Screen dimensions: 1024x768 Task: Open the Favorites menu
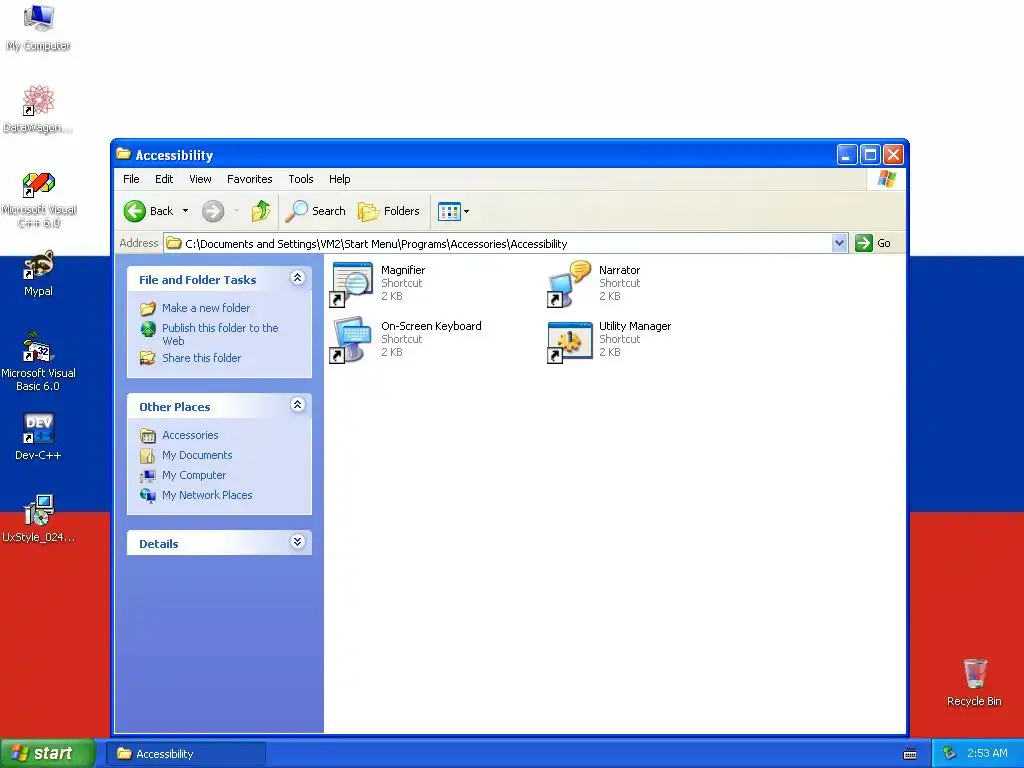point(249,179)
